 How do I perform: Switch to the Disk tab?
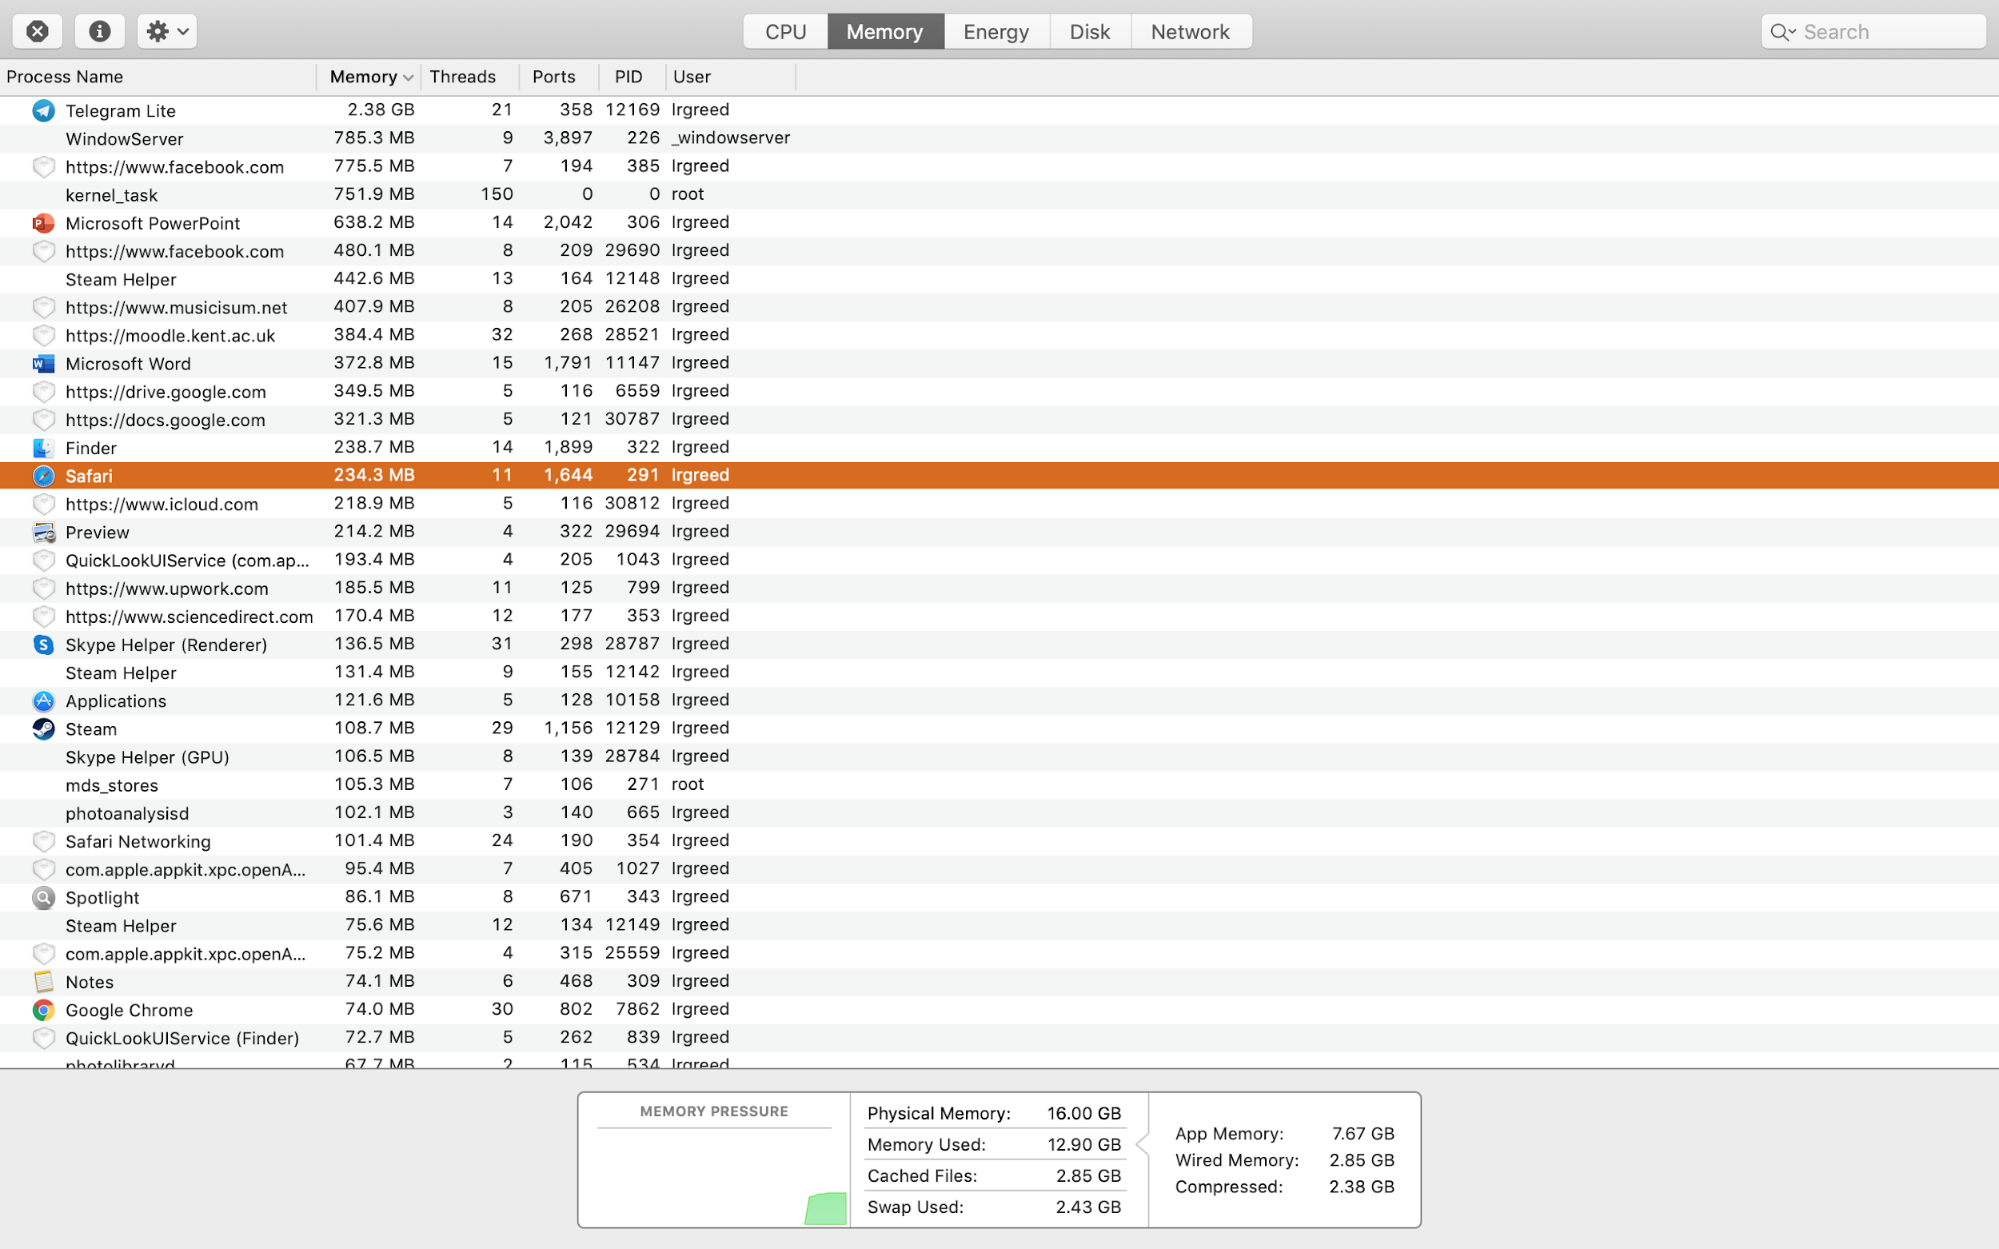pos(1090,31)
